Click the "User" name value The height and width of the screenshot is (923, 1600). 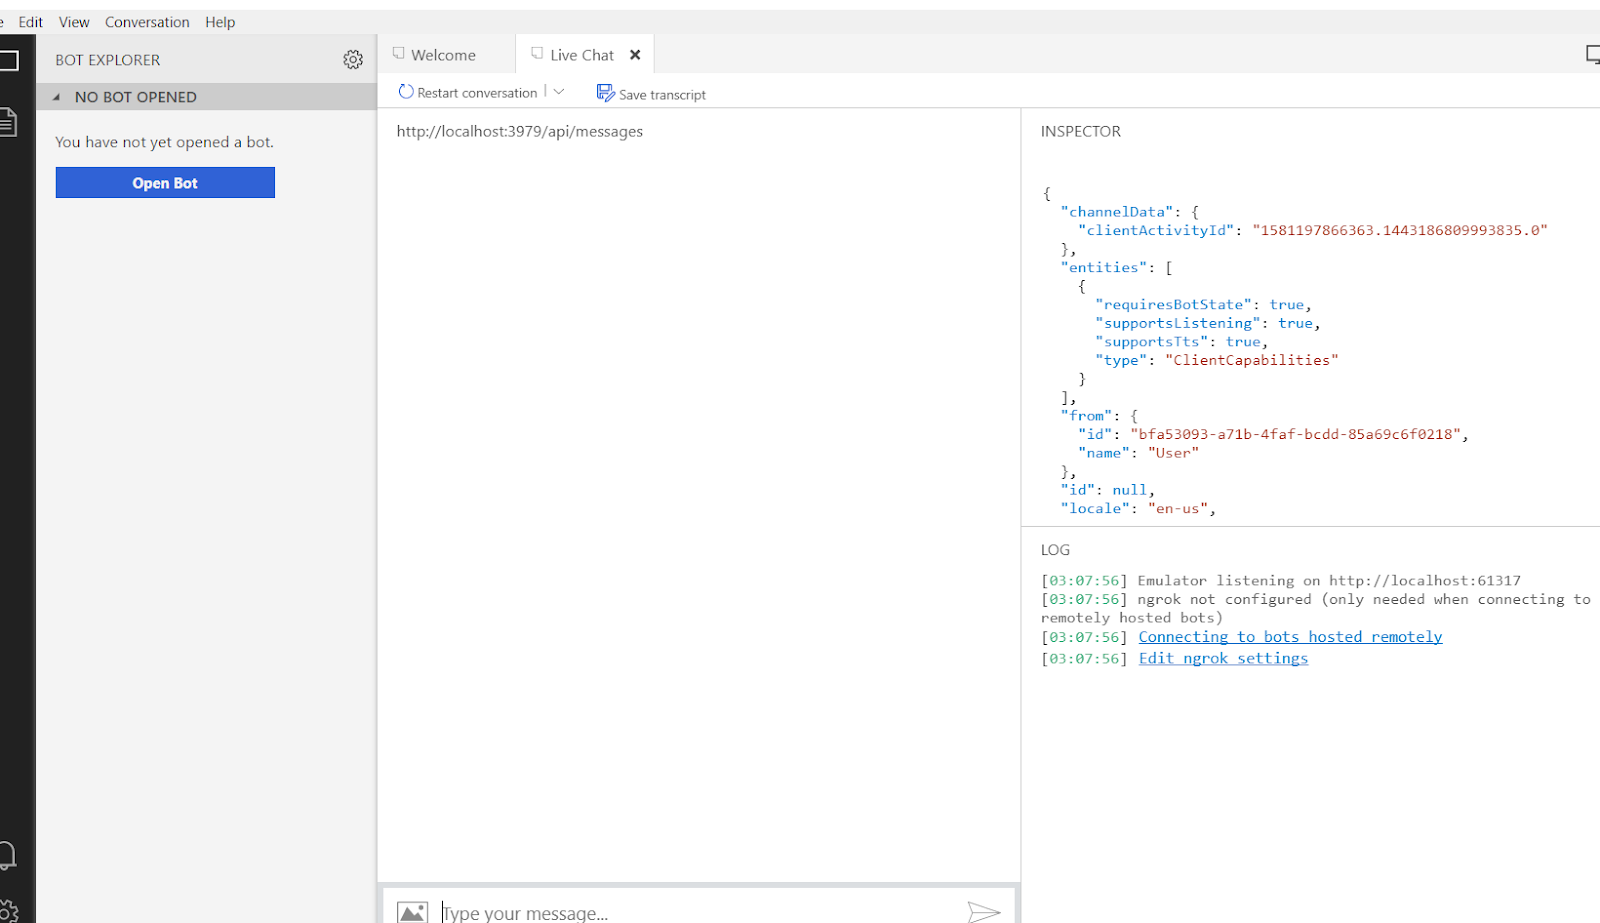1173,453
